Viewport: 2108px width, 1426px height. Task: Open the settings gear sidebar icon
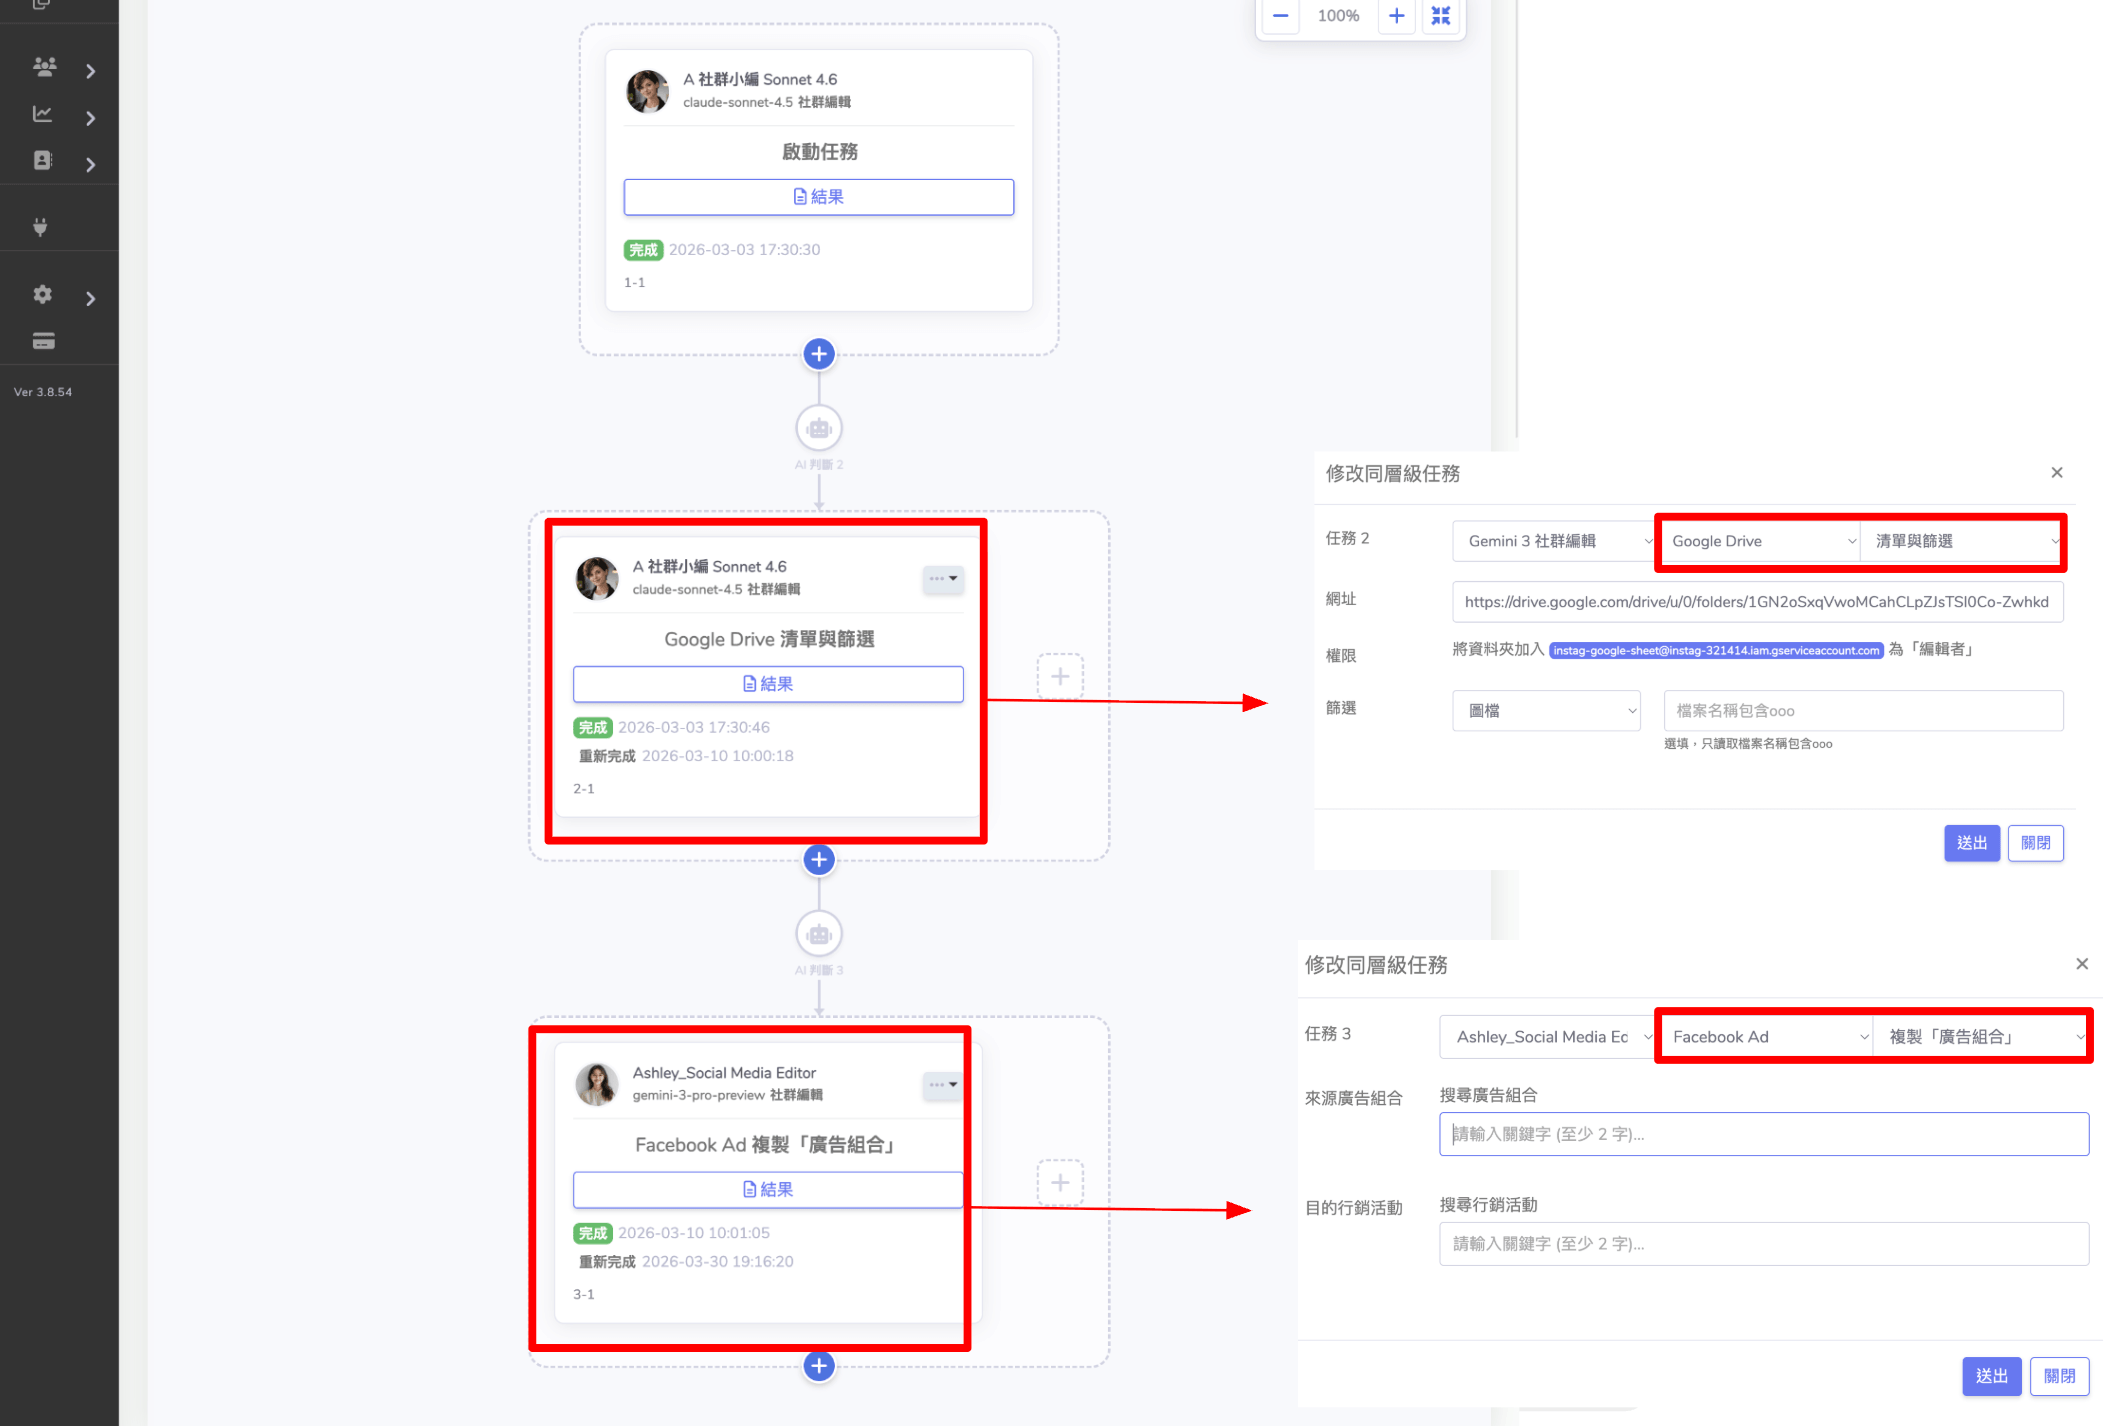pos(42,294)
